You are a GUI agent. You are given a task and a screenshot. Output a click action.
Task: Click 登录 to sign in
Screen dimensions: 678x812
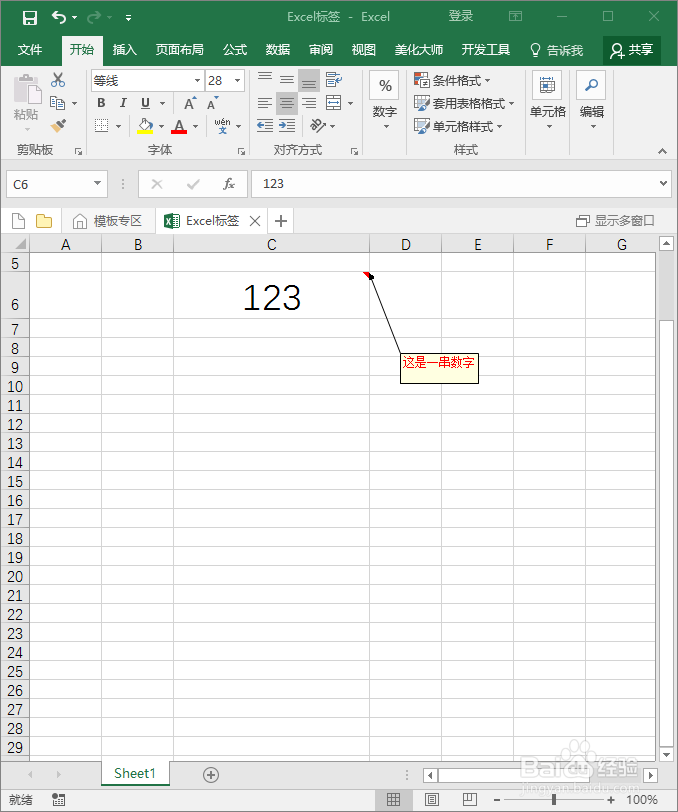(461, 16)
